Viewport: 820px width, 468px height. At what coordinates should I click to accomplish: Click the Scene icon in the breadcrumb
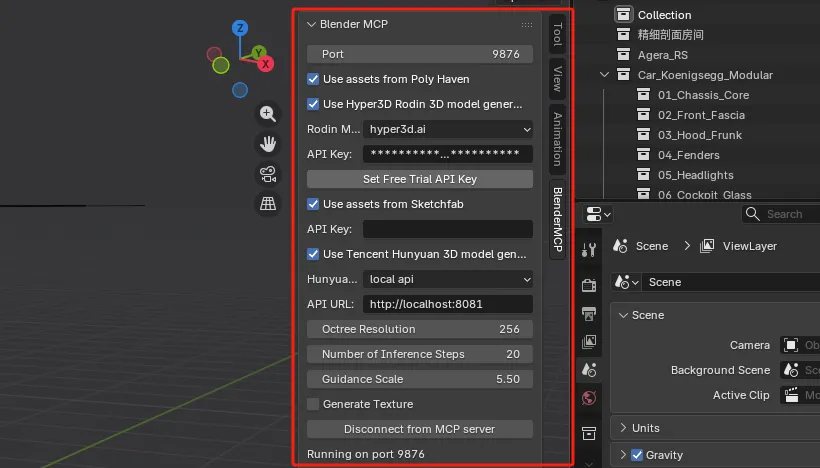click(x=620, y=246)
